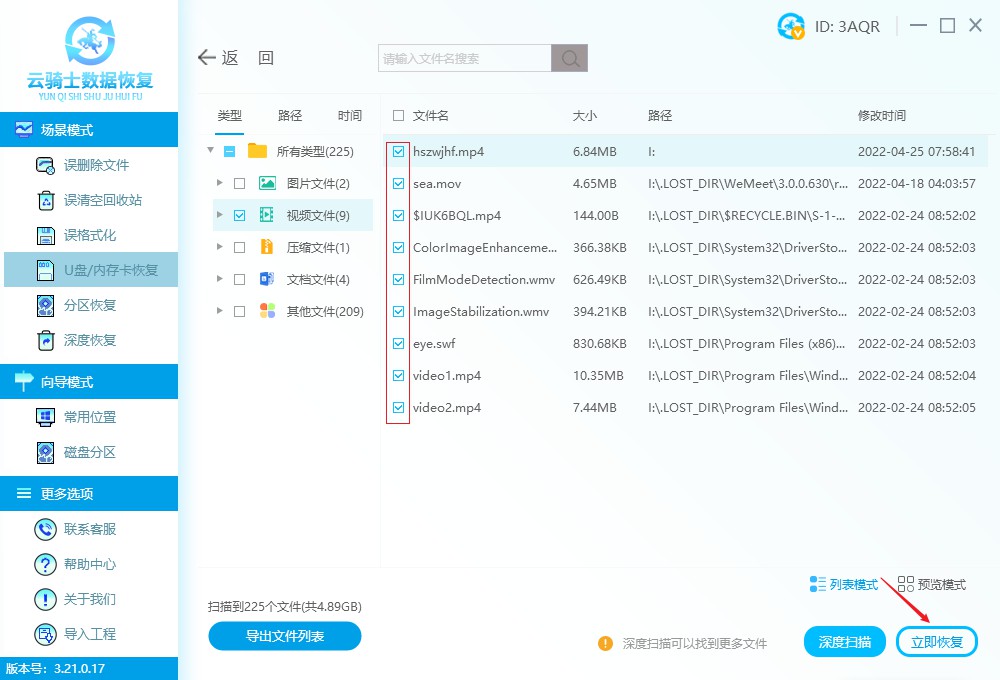Click 导出文件列表 button
1000x680 pixels.
pyautogui.click(x=285, y=636)
